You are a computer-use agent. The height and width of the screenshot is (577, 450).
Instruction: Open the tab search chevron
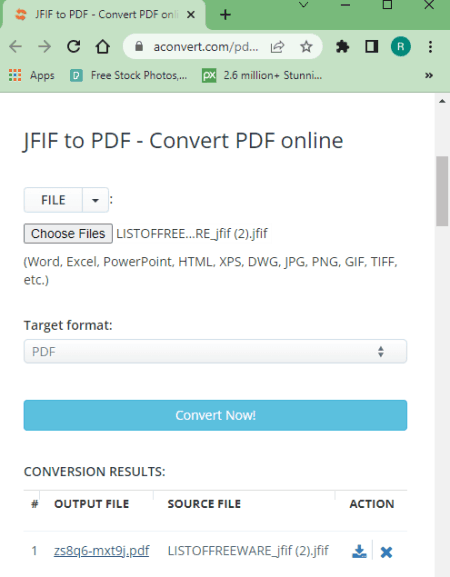click(304, 5)
